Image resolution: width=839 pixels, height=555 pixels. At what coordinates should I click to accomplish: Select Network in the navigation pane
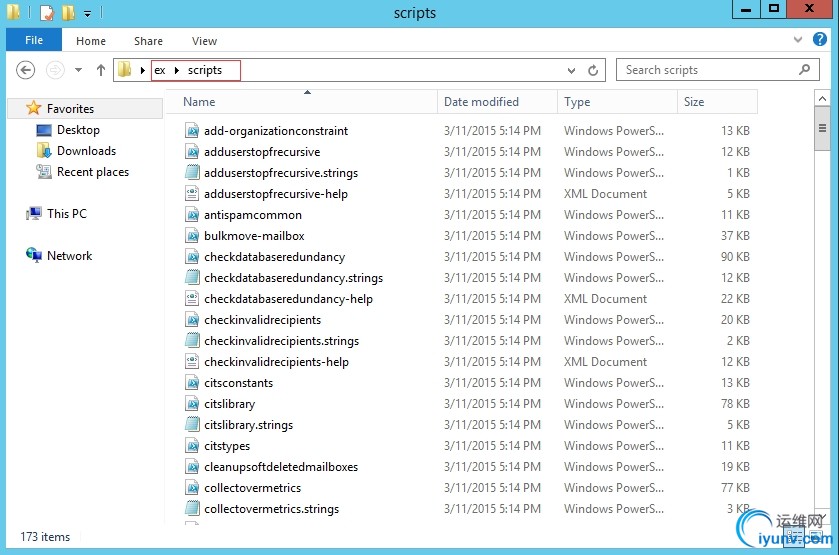point(69,256)
